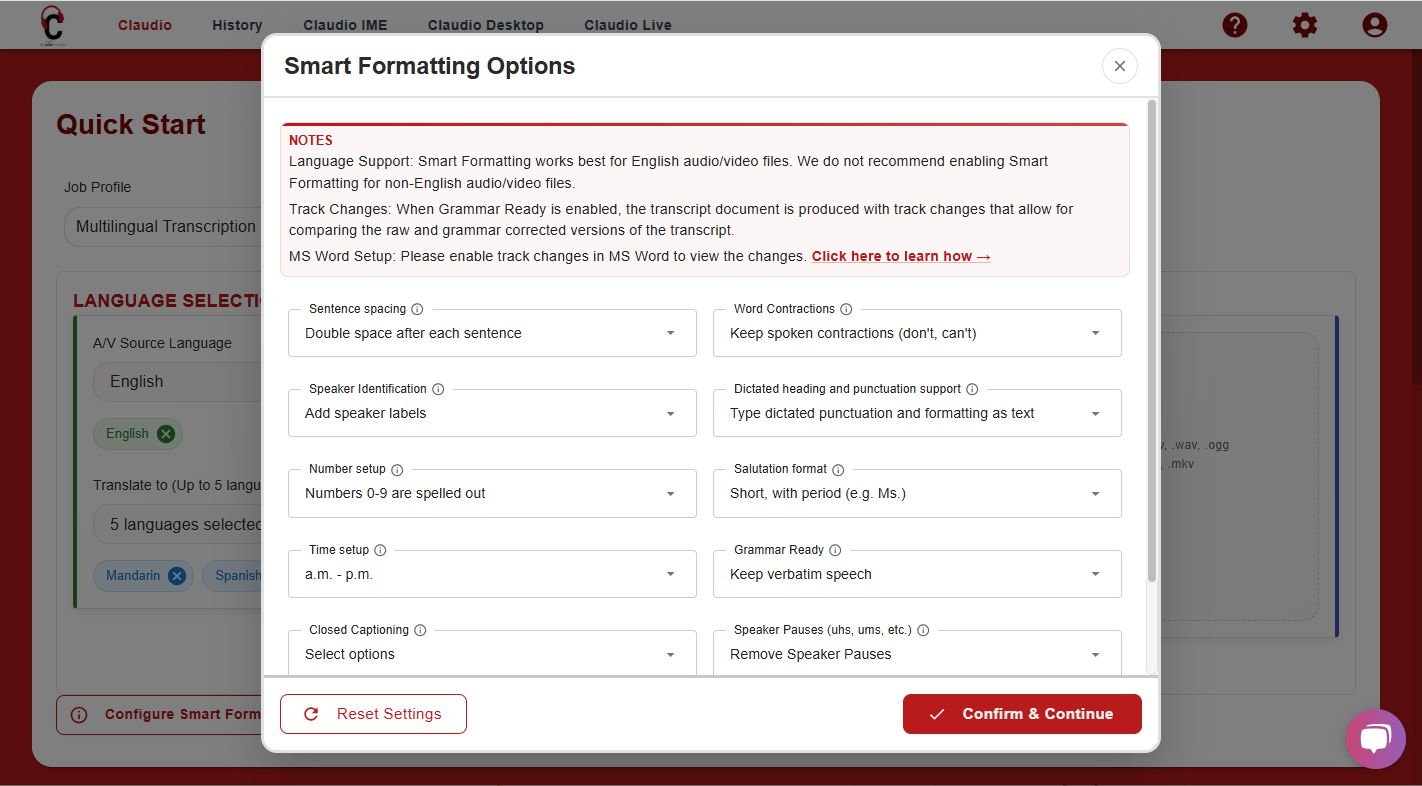Expand the Time setup dropdown
Viewport: 1422px width, 786px height.
pos(492,574)
